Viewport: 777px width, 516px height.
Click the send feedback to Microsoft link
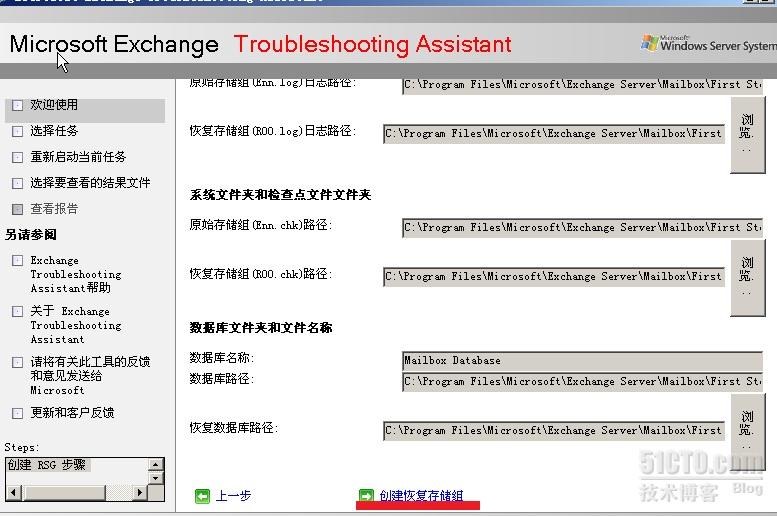tap(90, 376)
